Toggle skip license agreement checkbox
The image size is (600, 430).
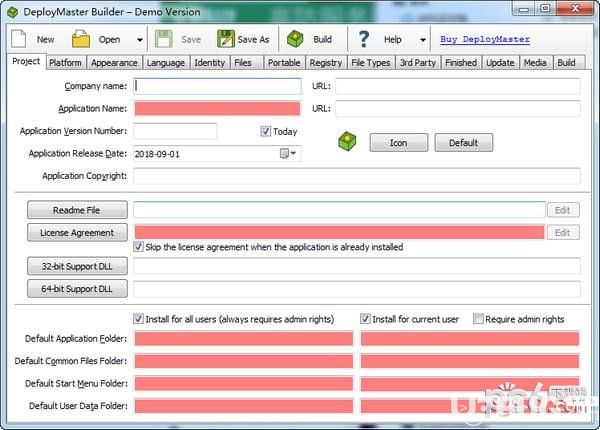tap(139, 247)
